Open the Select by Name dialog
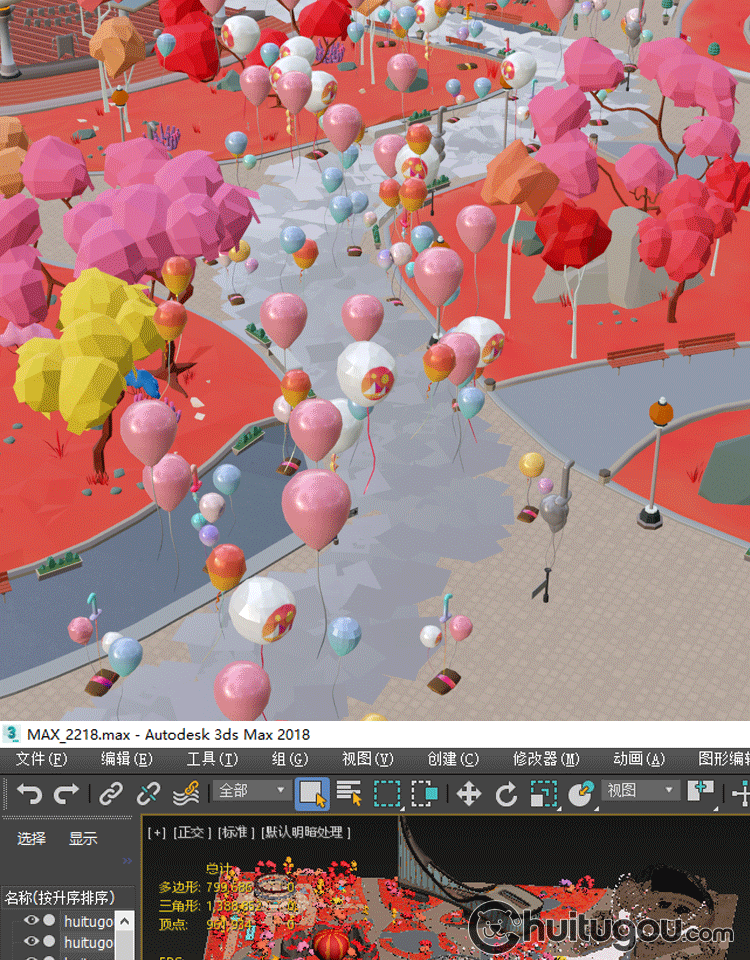 tap(349, 794)
